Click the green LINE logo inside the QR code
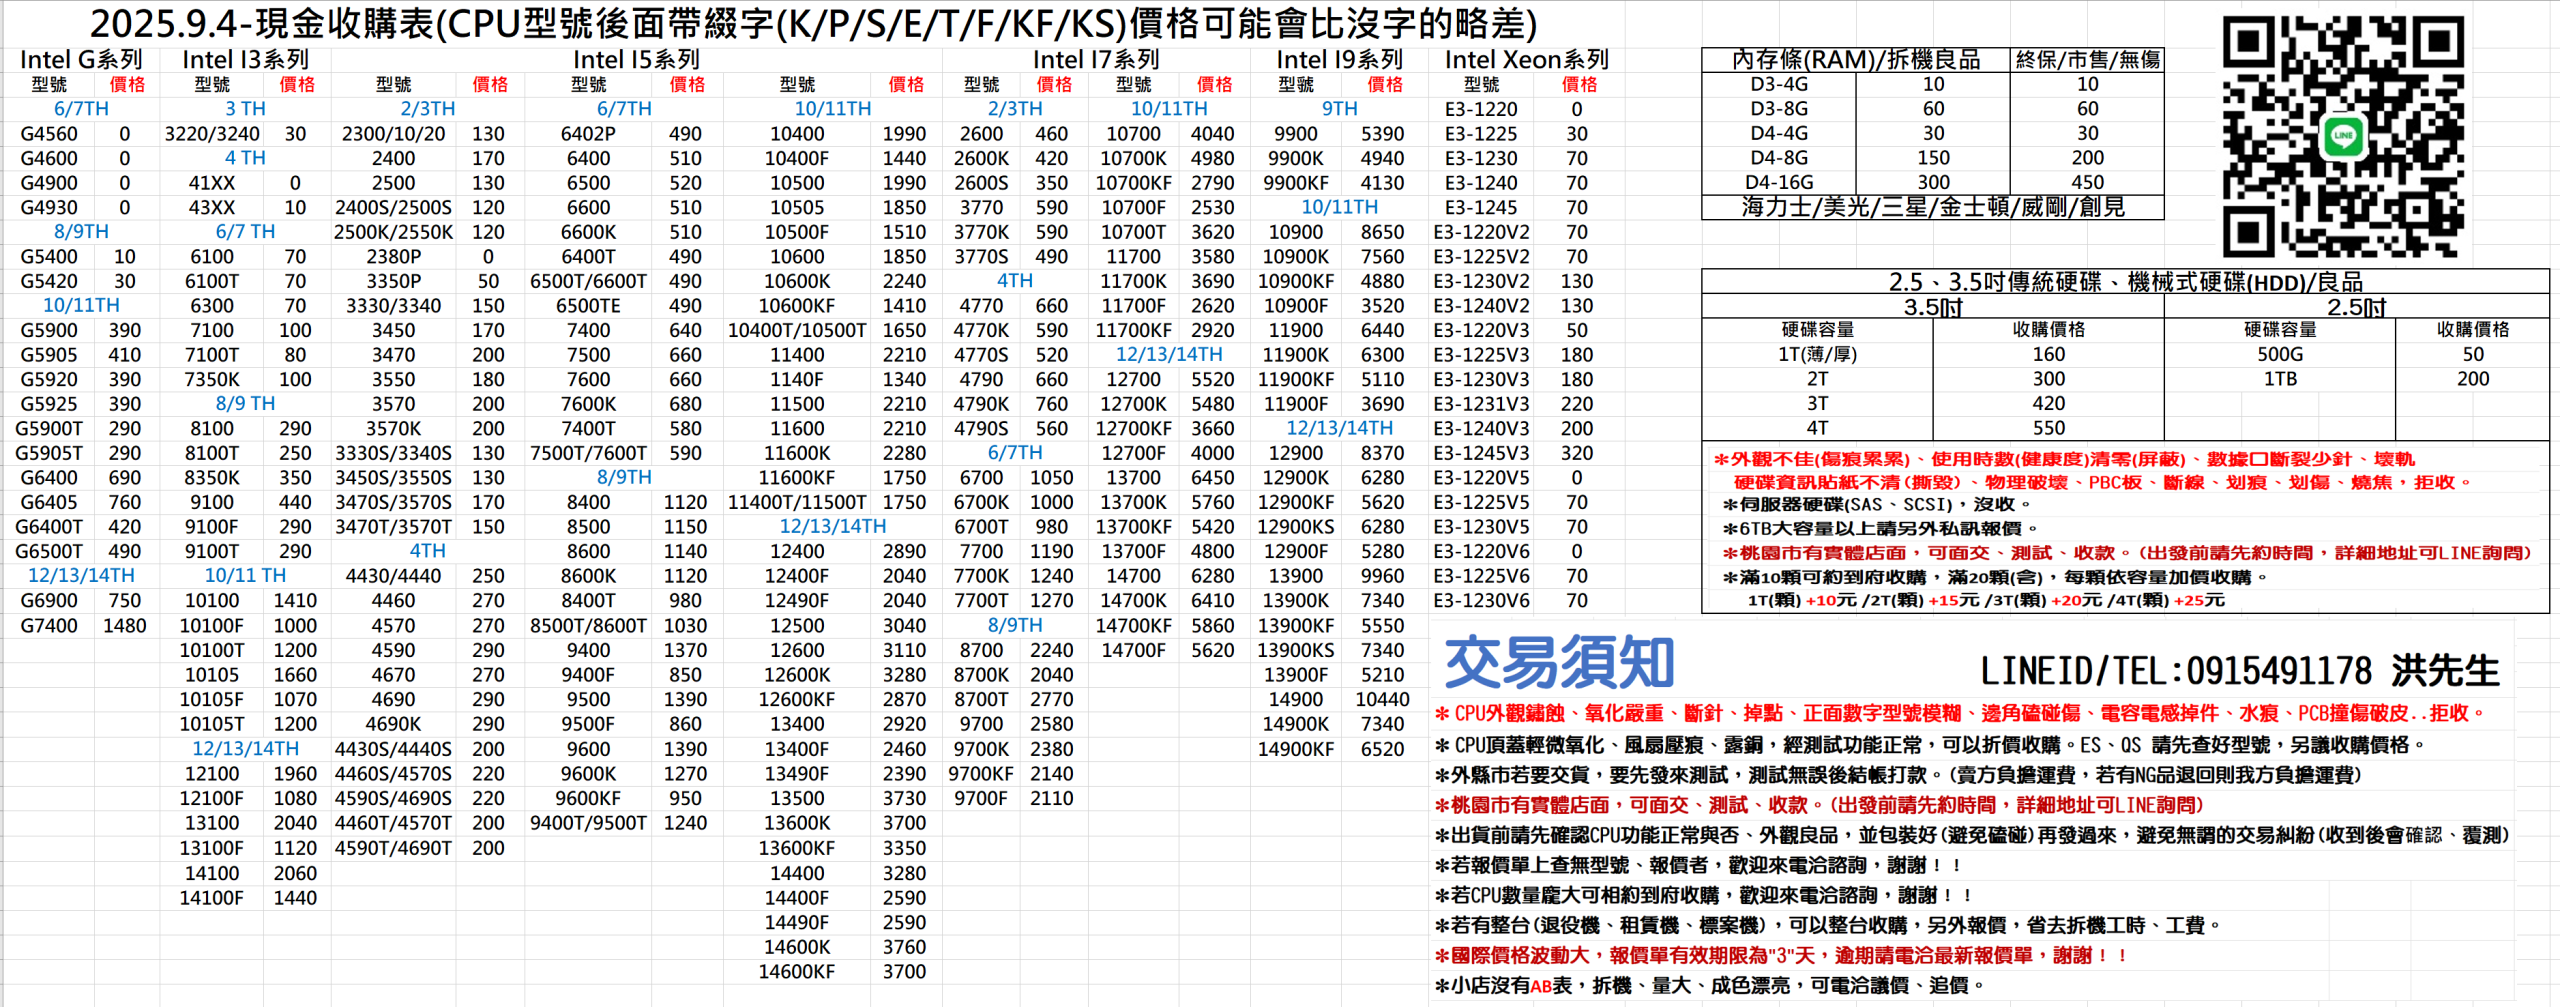 pyautogui.click(x=2343, y=136)
